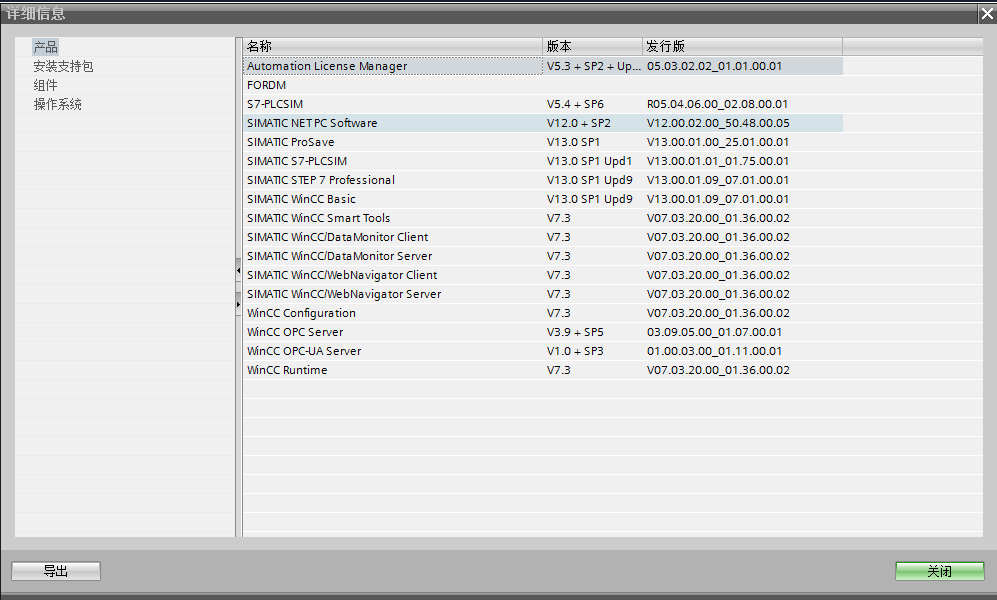
Task: Click the splitter right arrow
Action: tap(238, 304)
